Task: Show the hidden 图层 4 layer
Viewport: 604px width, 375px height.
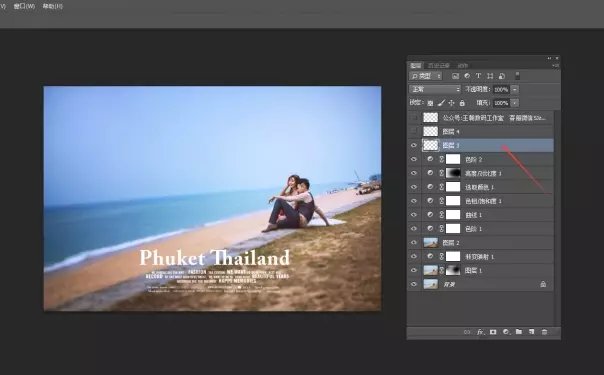Action: (414, 132)
